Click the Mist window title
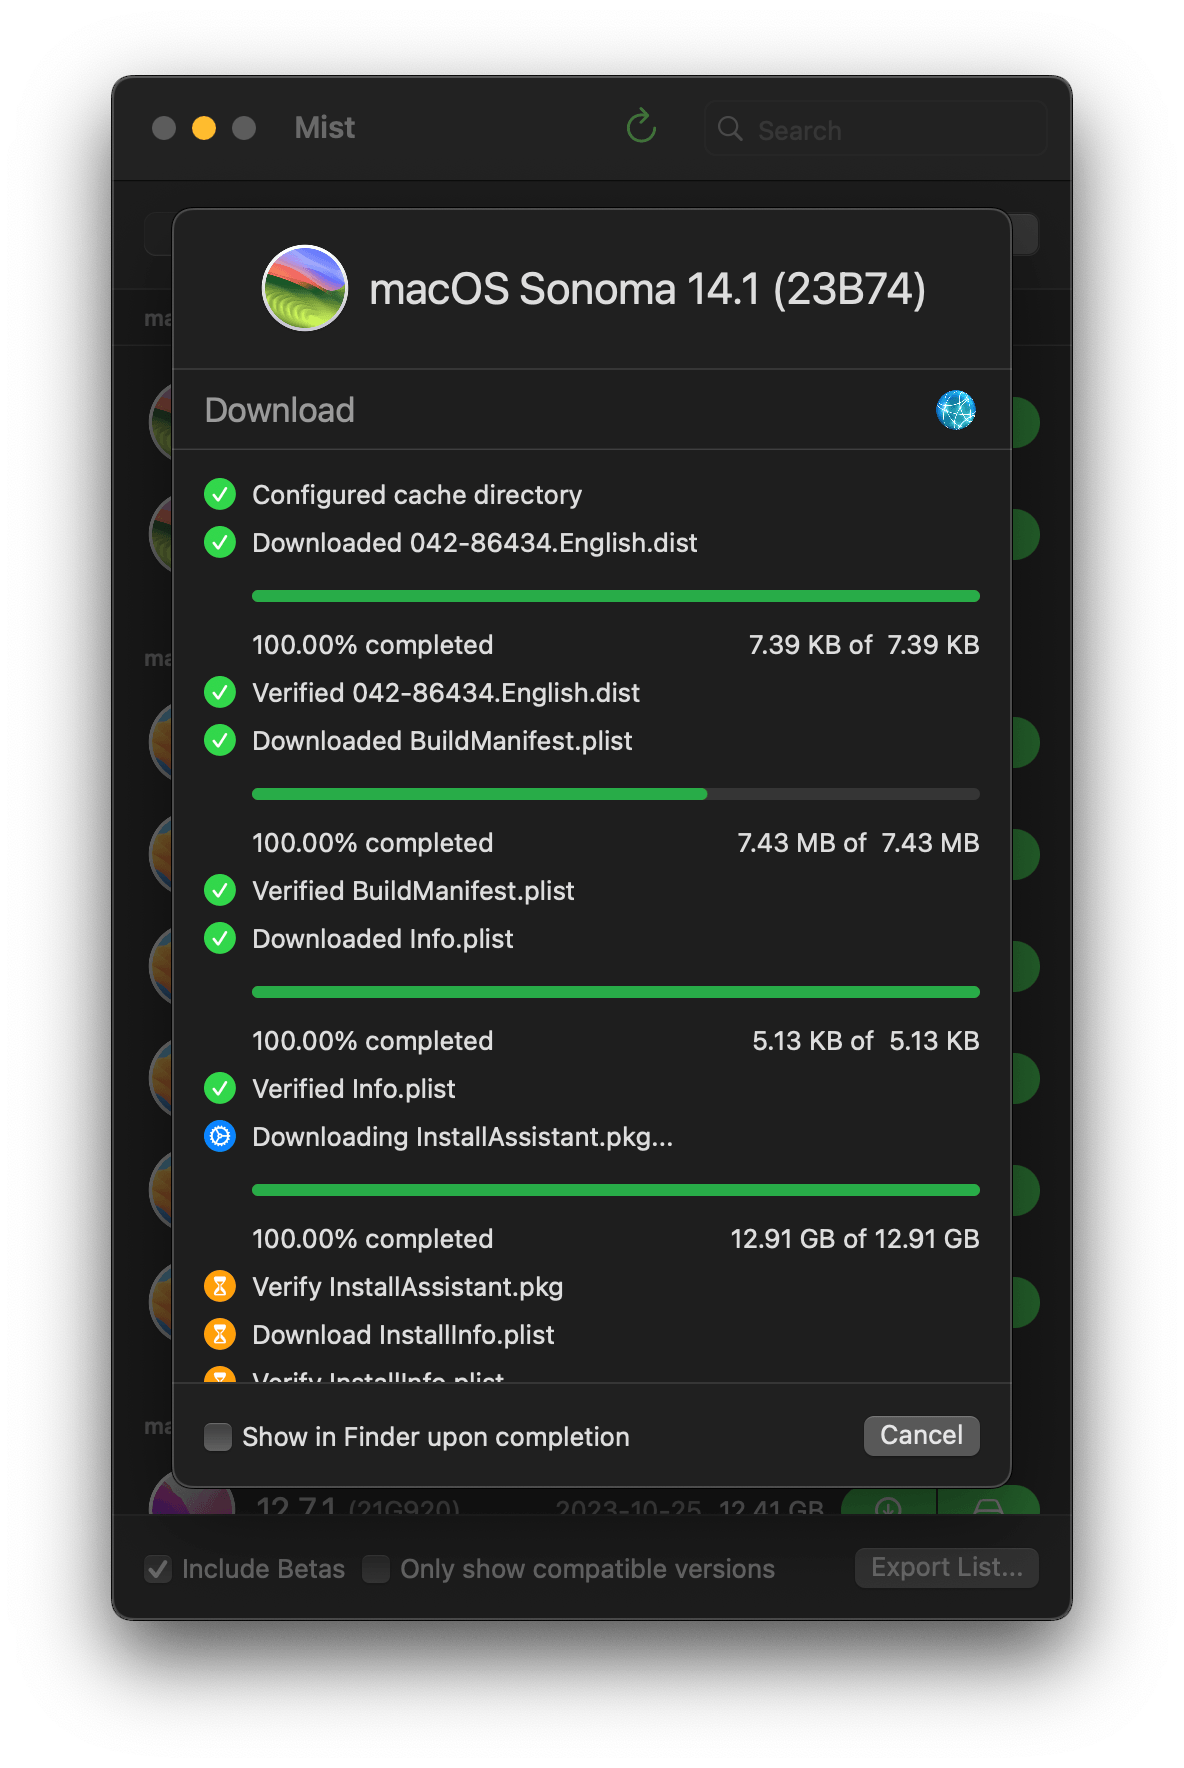The width and height of the screenshot is (1184, 1768). tap(324, 127)
